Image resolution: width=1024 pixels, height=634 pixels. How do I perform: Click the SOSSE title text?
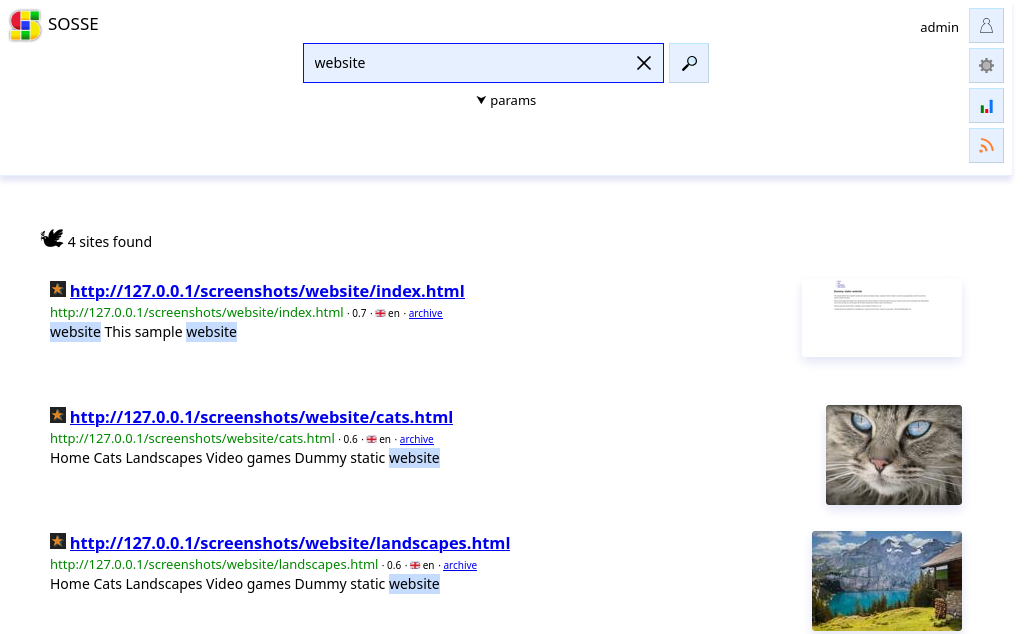tap(73, 24)
